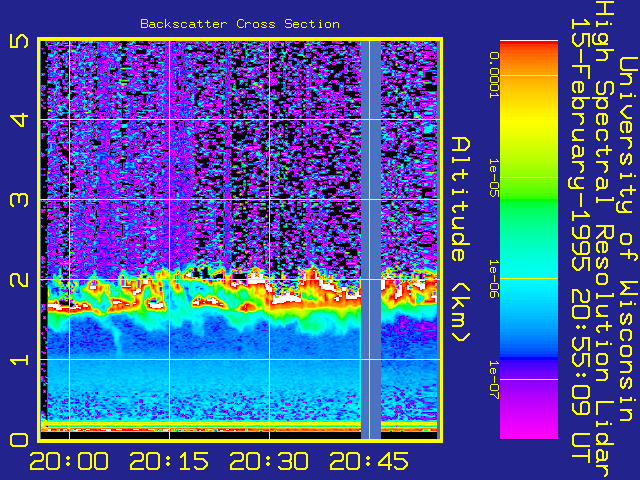Click the altitude axis label 4
640x480 pixels.
tap(19, 120)
